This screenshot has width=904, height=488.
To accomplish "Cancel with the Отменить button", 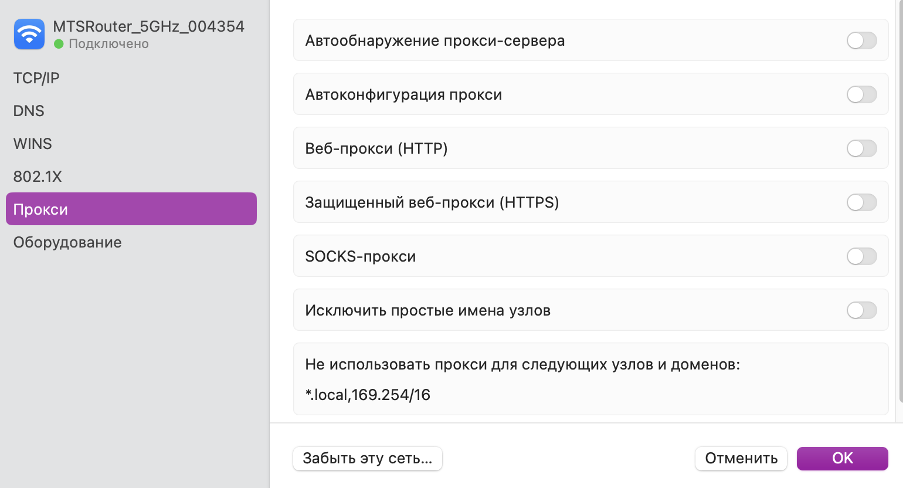I will 741,458.
